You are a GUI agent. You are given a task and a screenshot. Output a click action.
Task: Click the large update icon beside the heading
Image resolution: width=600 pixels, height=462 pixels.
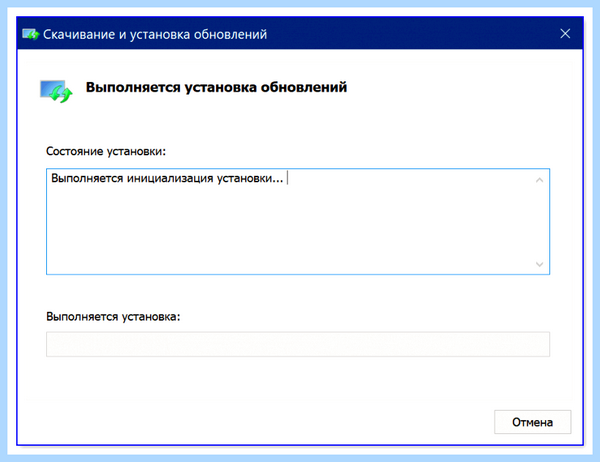point(56,91)
